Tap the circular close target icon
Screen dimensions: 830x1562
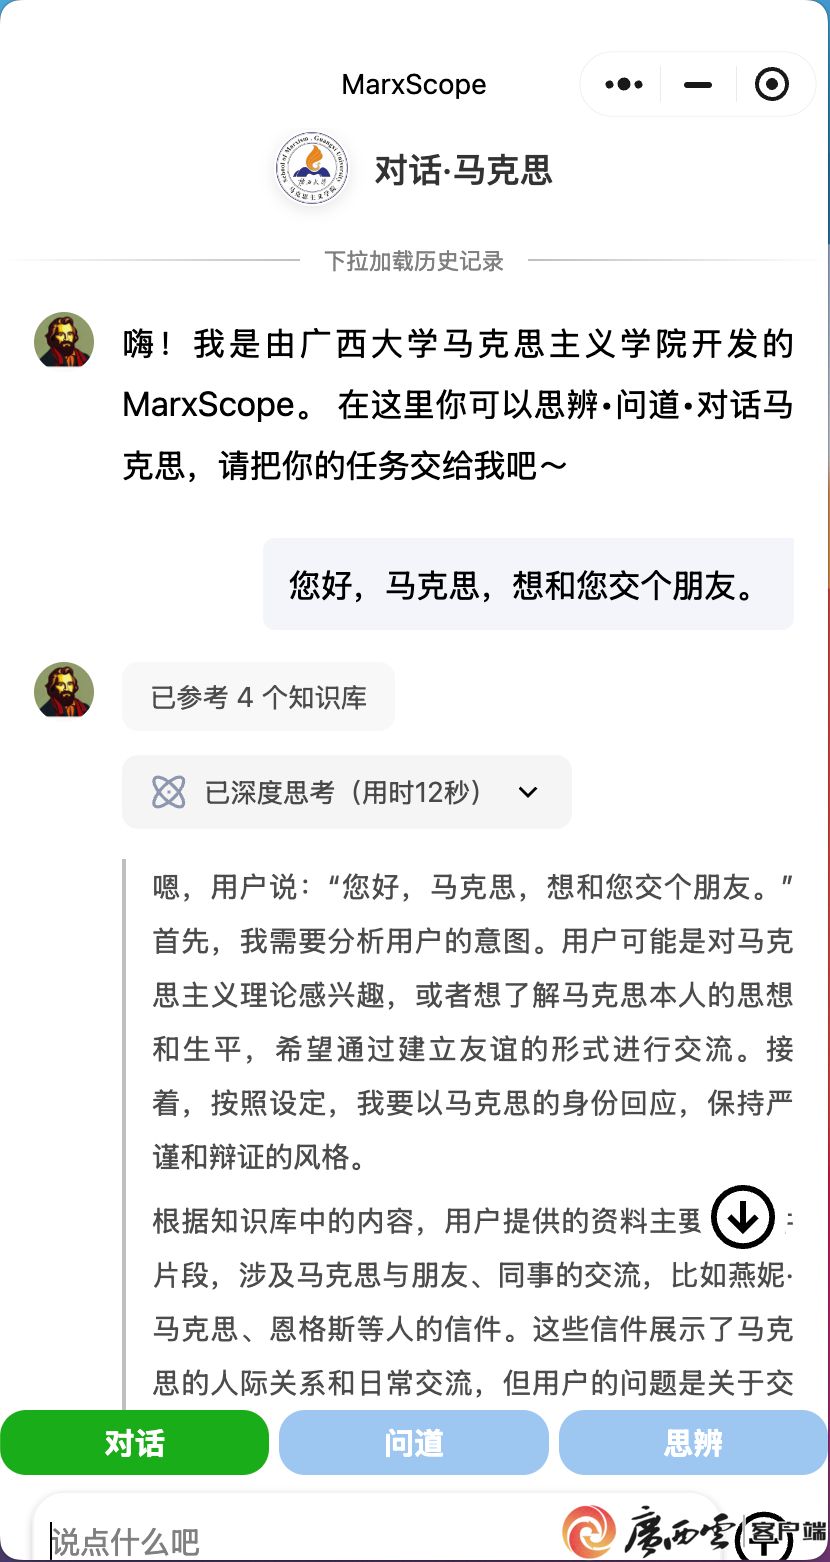click(x=772, y=85)
